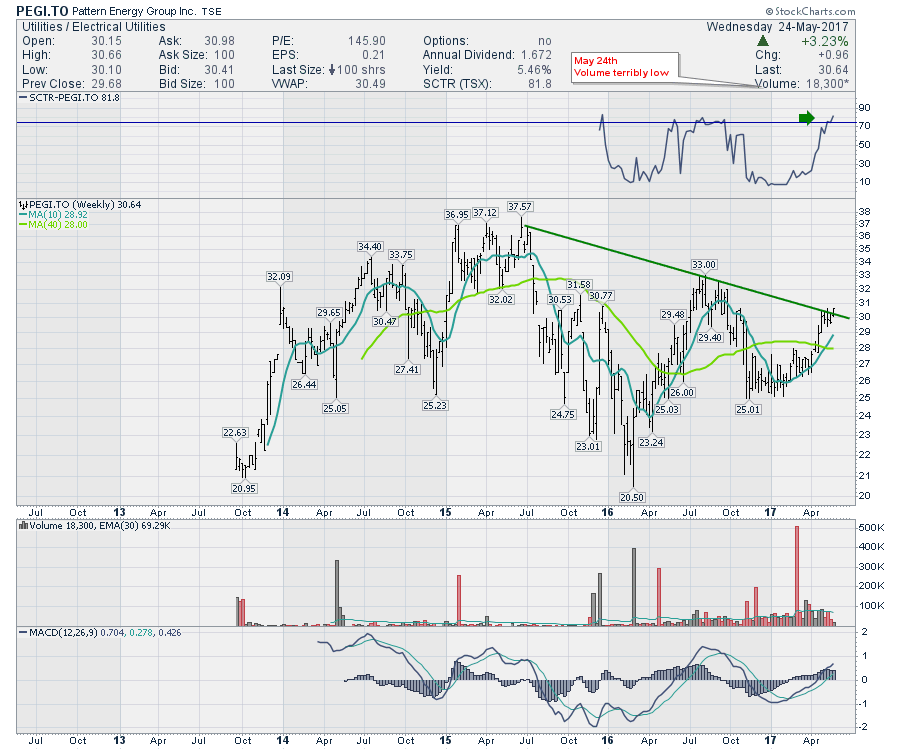
Task: Click the down arrow beside Last Size 100 shrs
Action: (x=332, y=70)
